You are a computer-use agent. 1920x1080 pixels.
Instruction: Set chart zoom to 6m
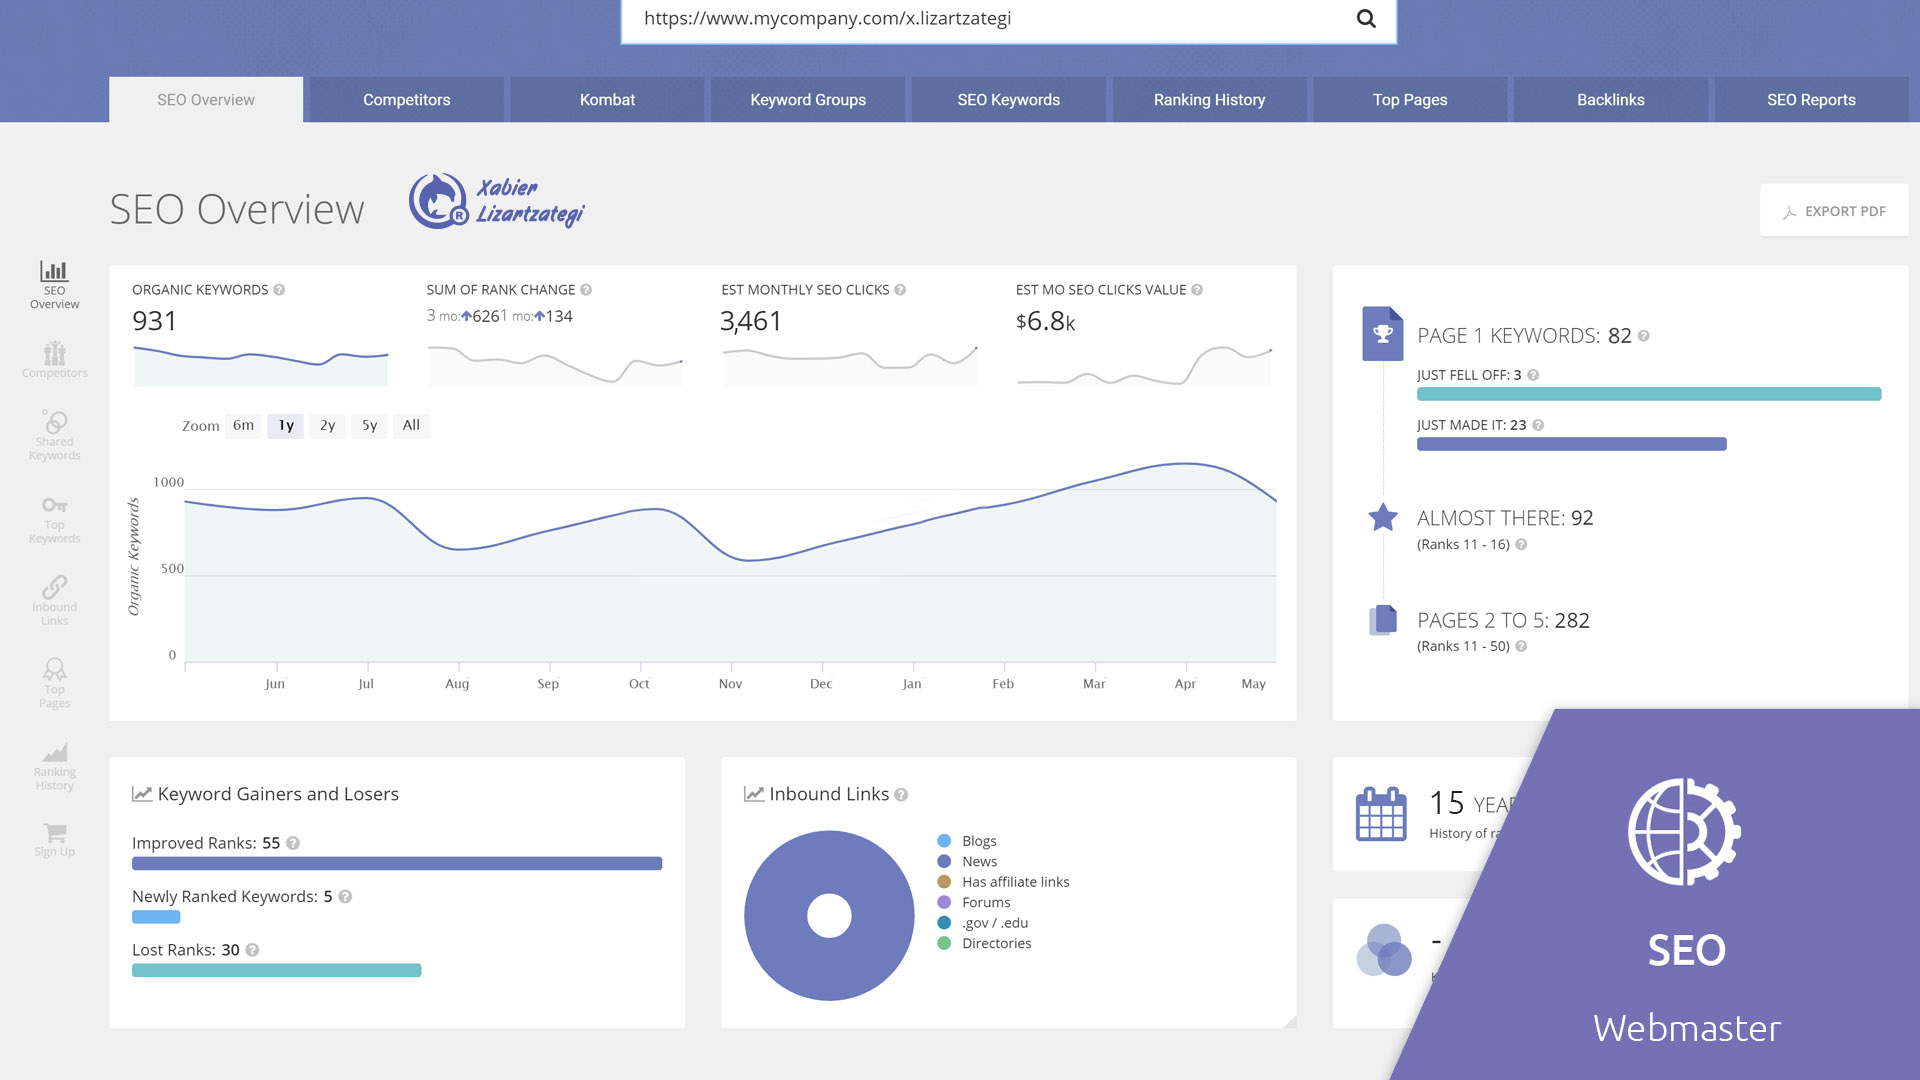(243, 425)
